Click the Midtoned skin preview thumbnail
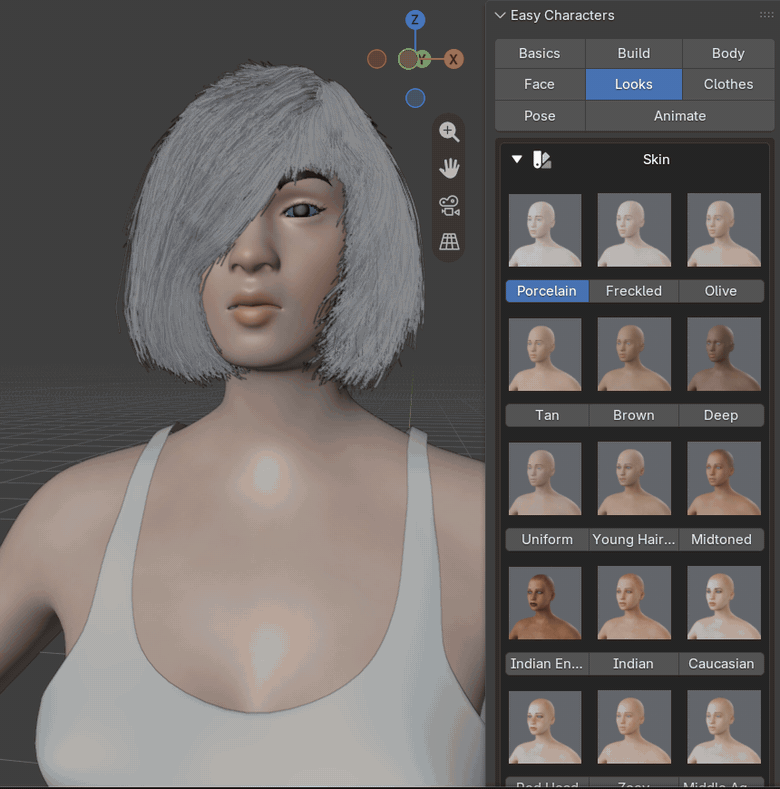The image size is (780, 789). [724, 479]
